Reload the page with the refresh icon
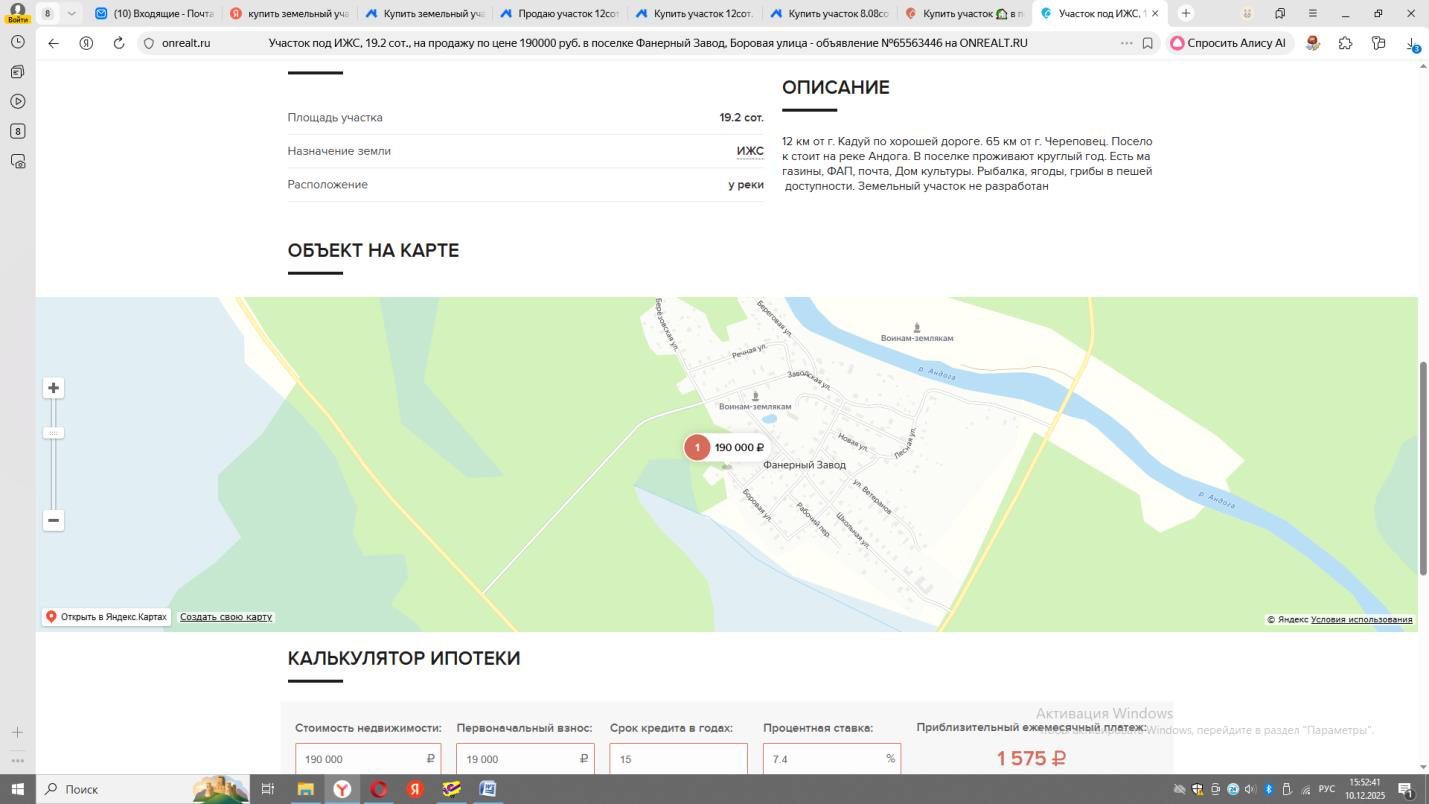Image resolution: width=1429 pixels, height=804 pixels. 118,43
